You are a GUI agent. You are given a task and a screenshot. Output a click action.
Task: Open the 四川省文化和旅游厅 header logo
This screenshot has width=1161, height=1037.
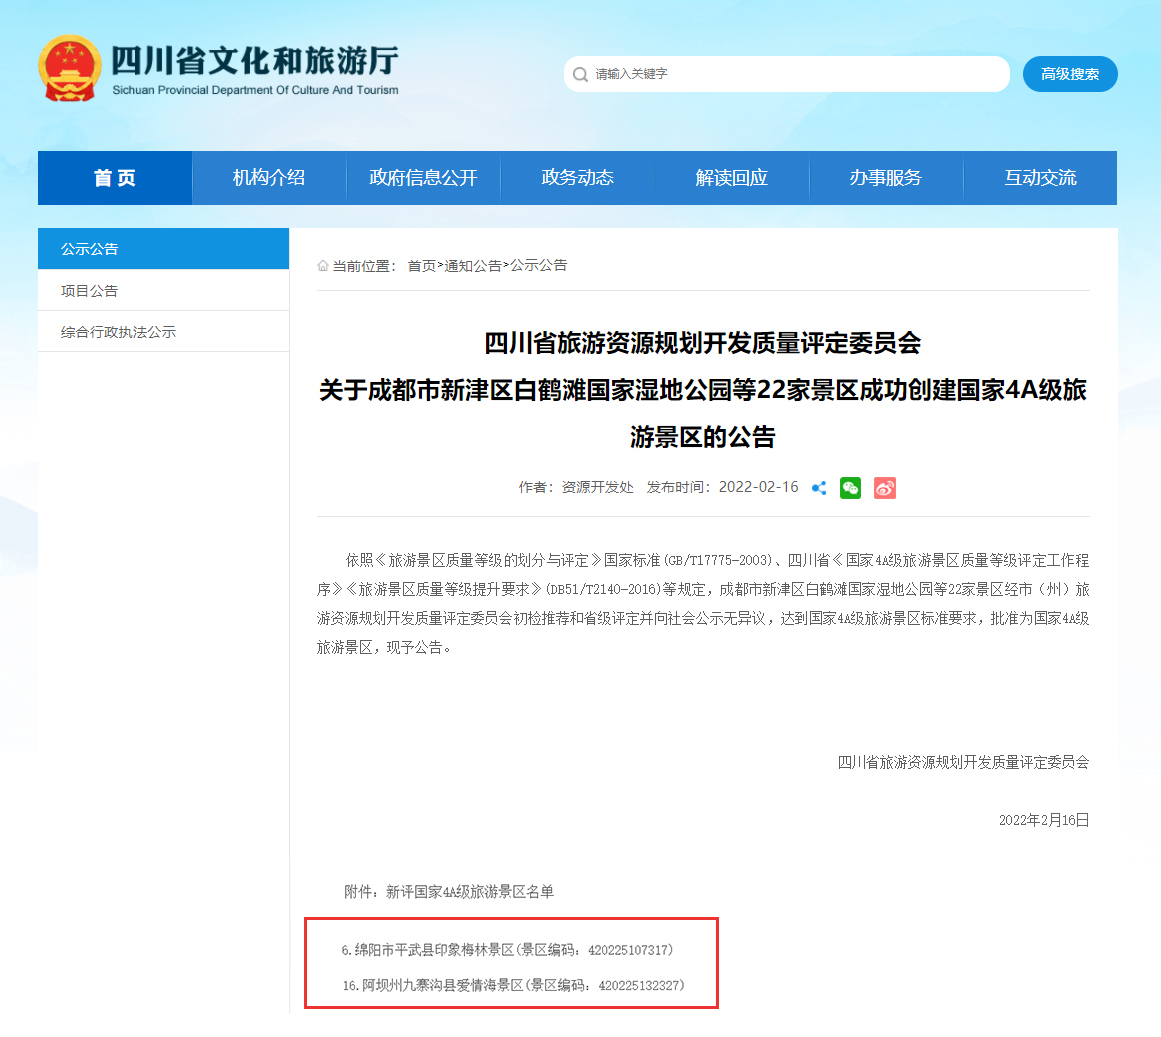pyautogui.click(x=220, y=67)
